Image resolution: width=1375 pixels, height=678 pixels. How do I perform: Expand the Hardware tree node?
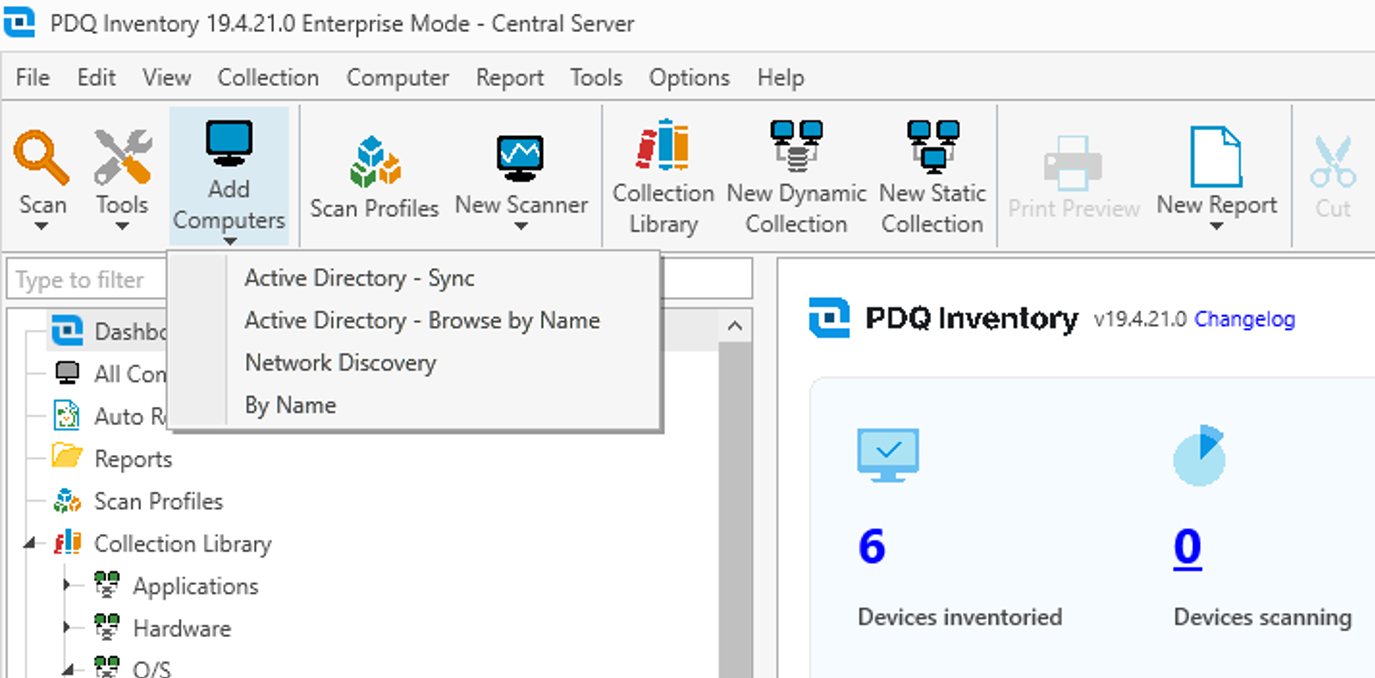pos(68,628)
